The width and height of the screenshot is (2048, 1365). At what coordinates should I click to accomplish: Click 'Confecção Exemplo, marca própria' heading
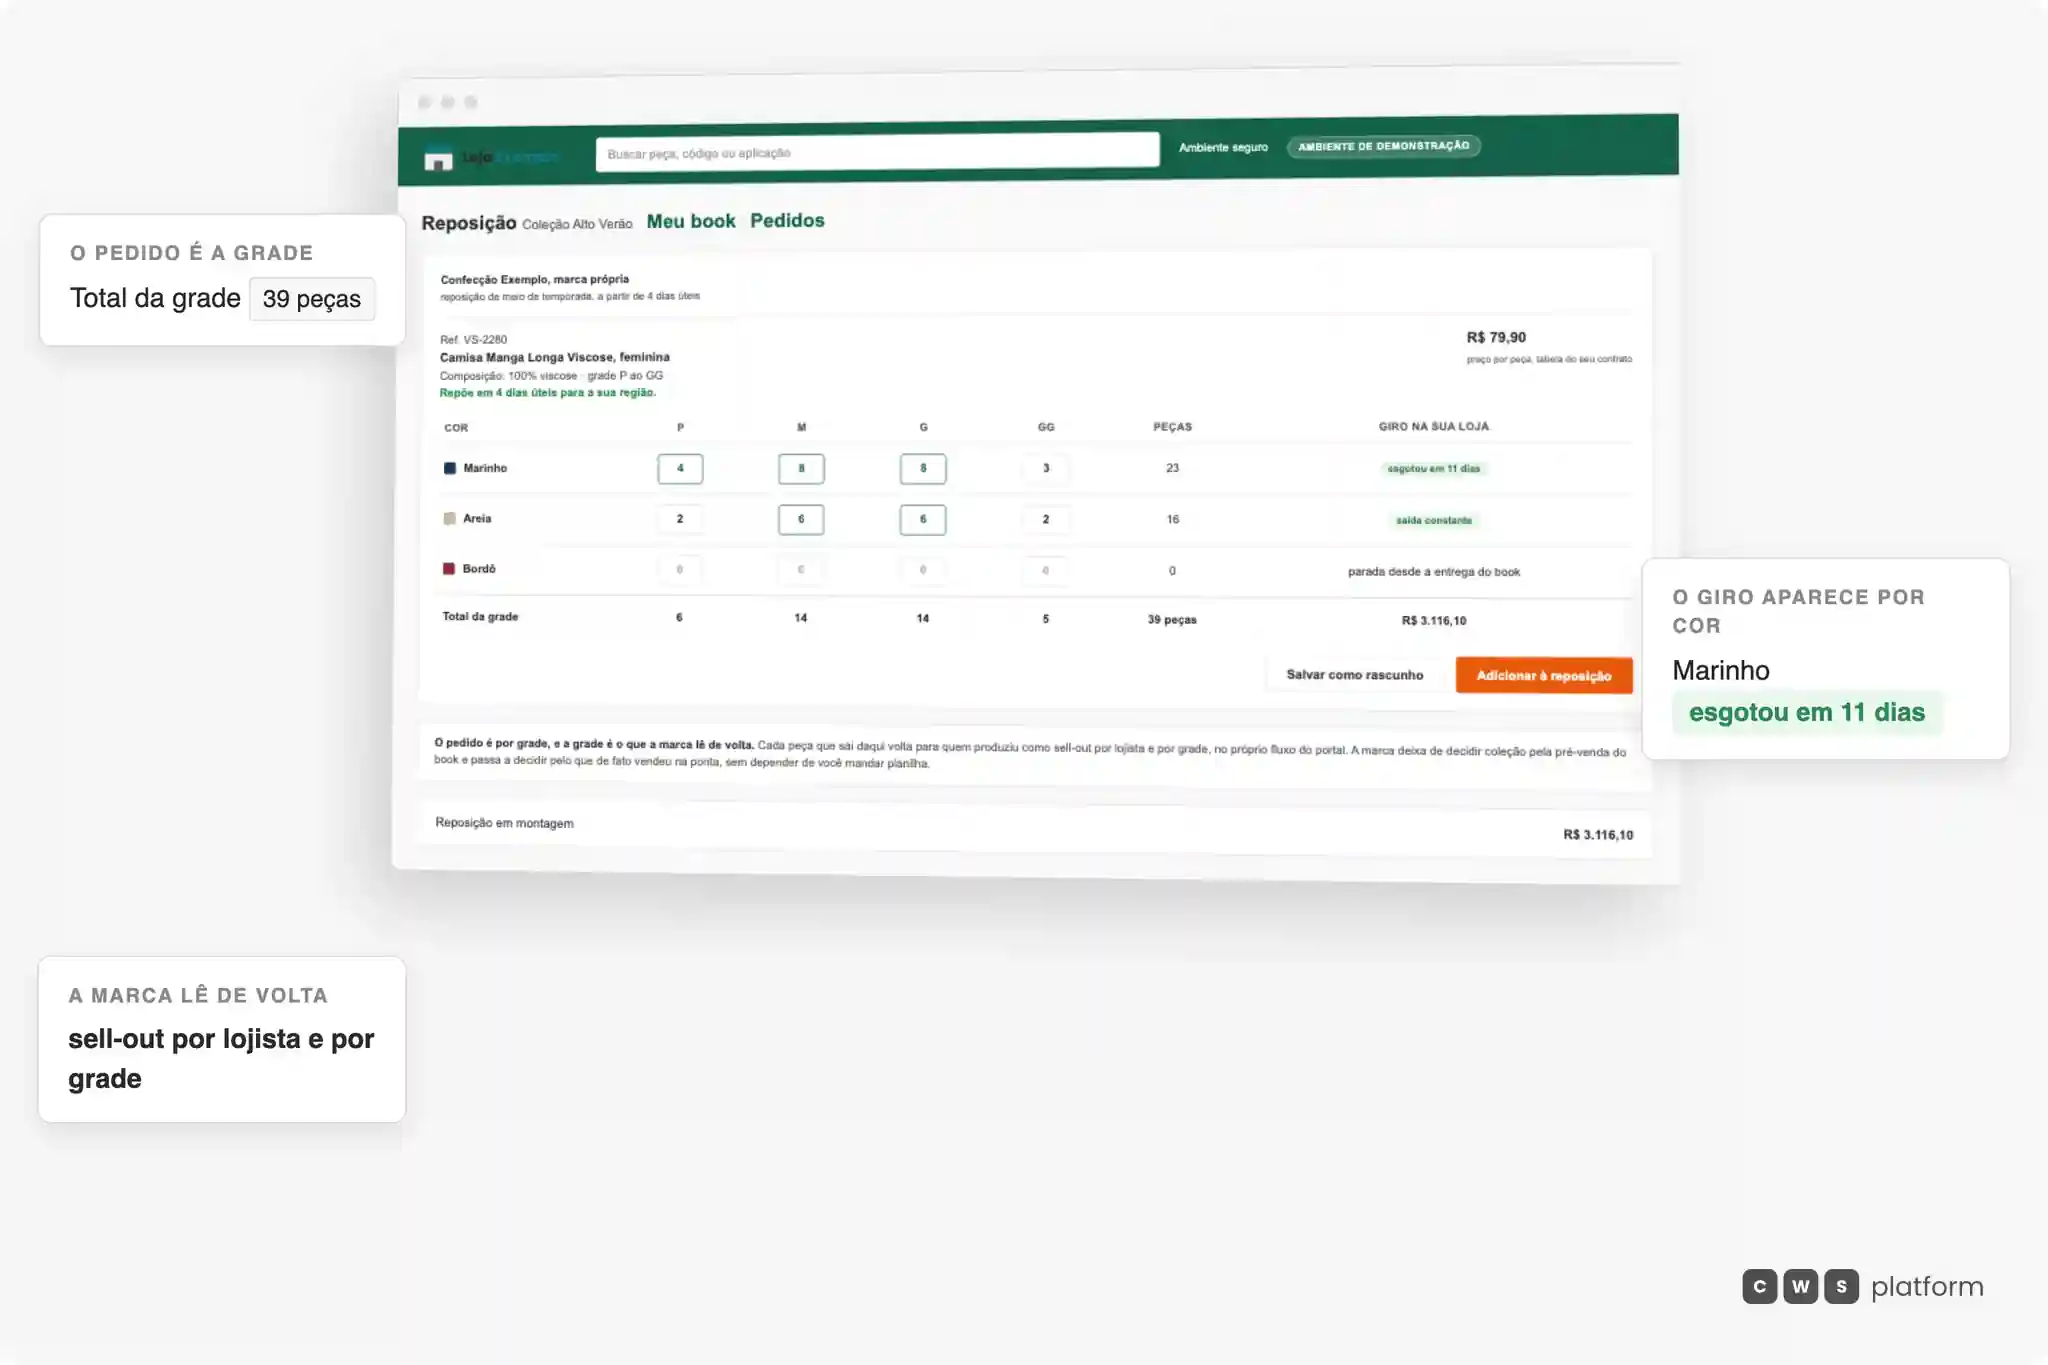coord(535,280)
